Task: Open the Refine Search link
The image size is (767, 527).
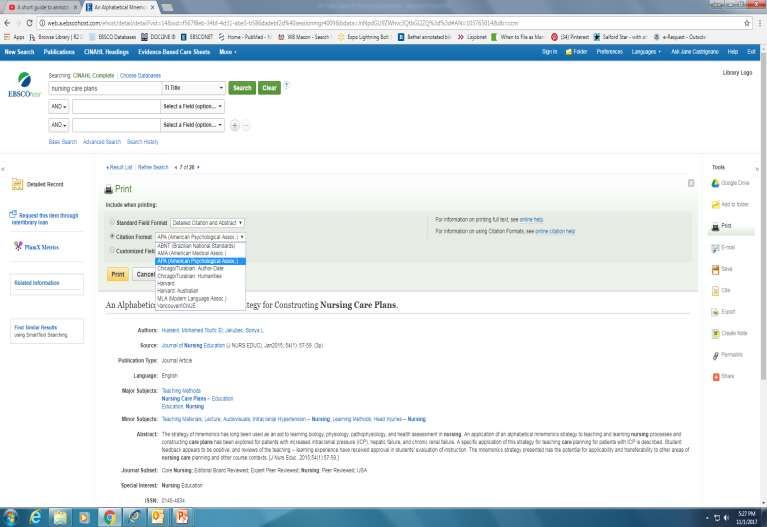Action: tap(153, 167)
